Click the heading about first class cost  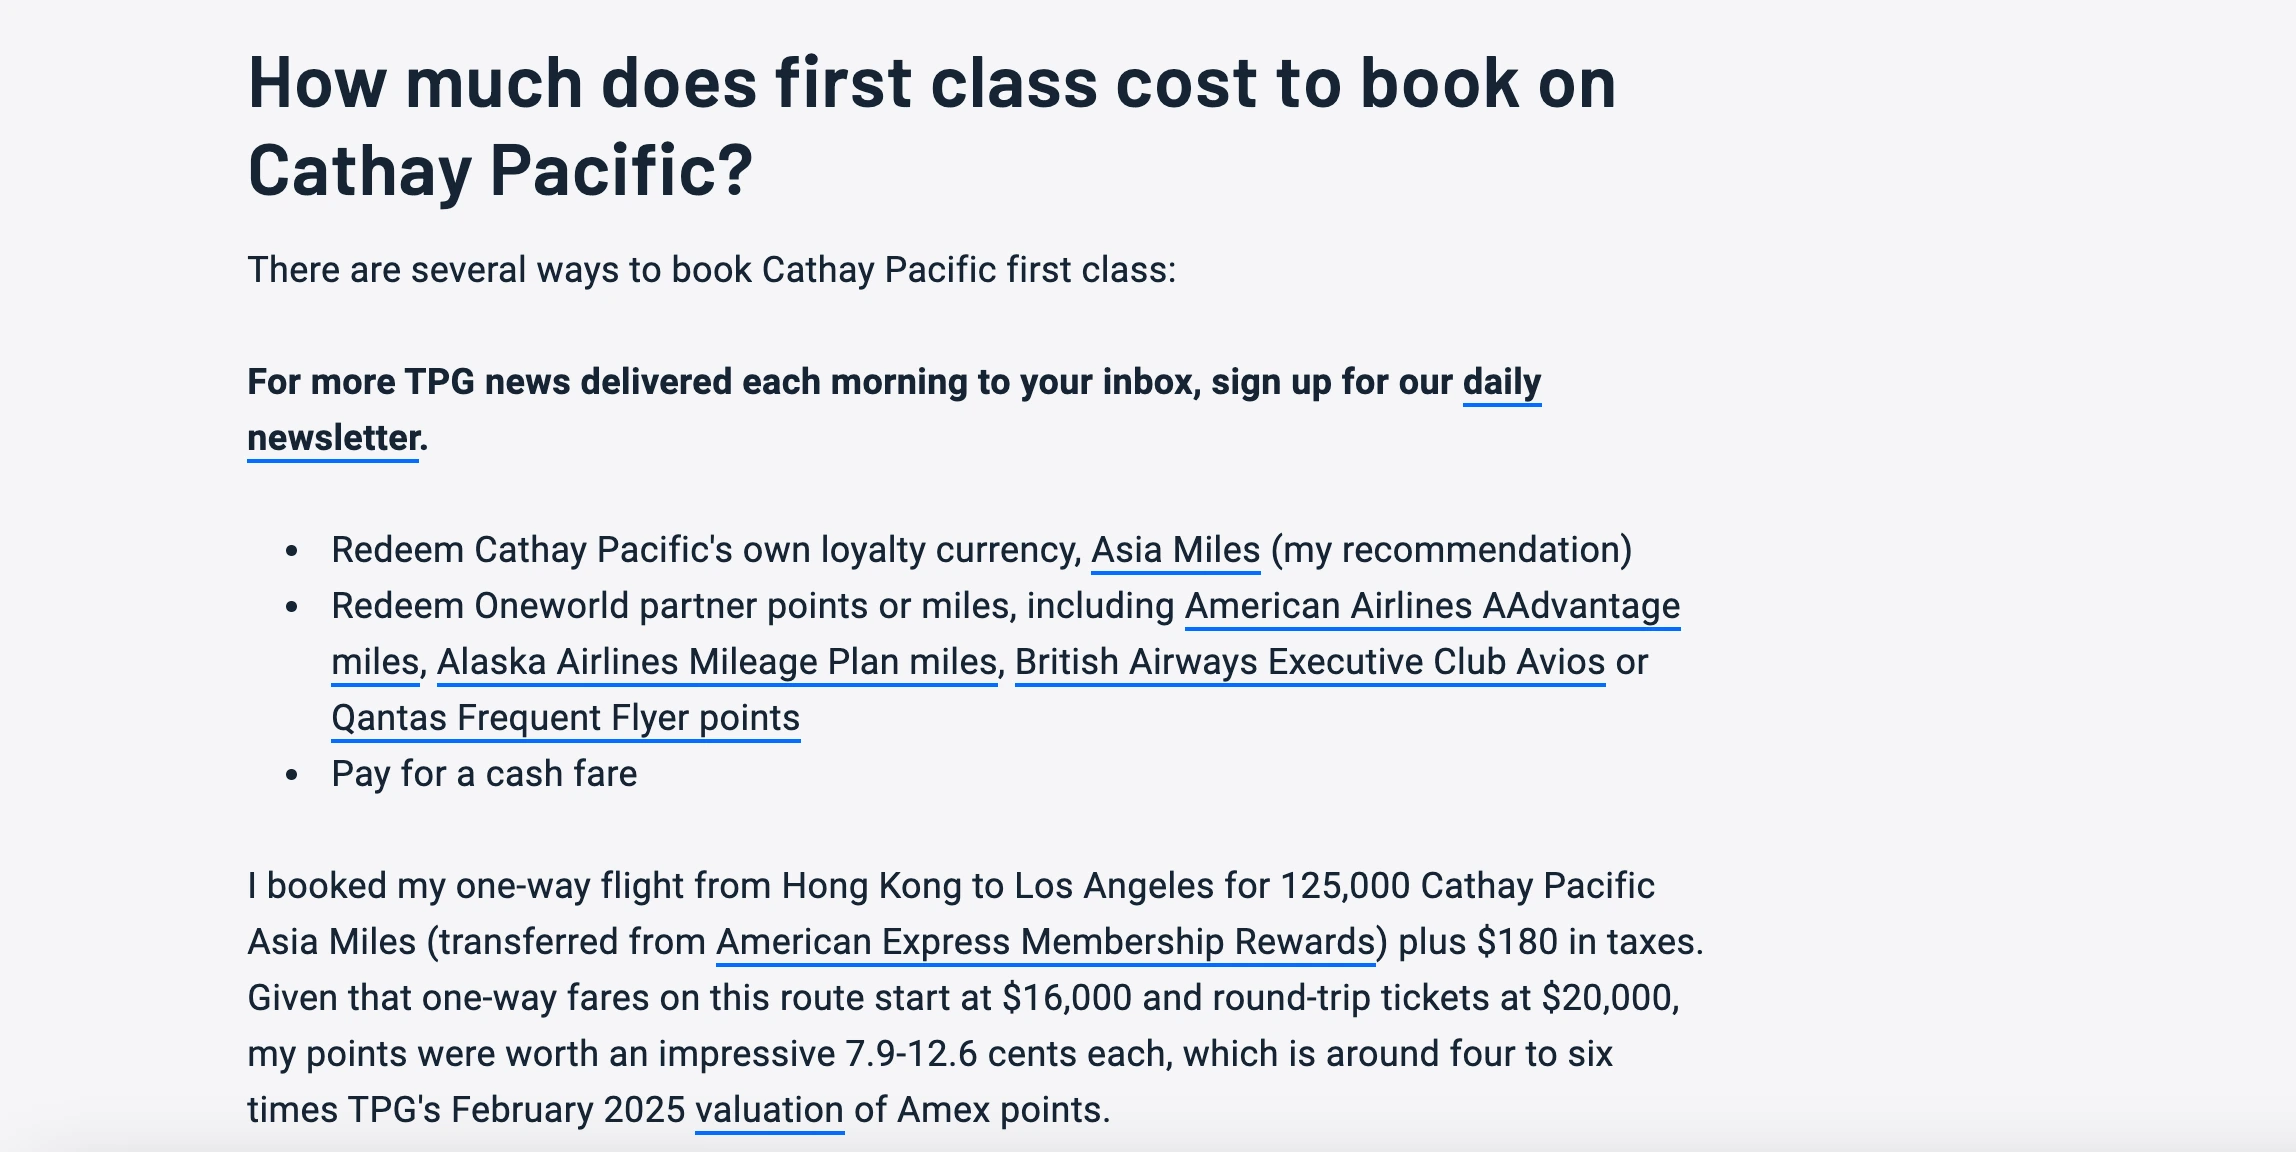(x=931, y=126)
